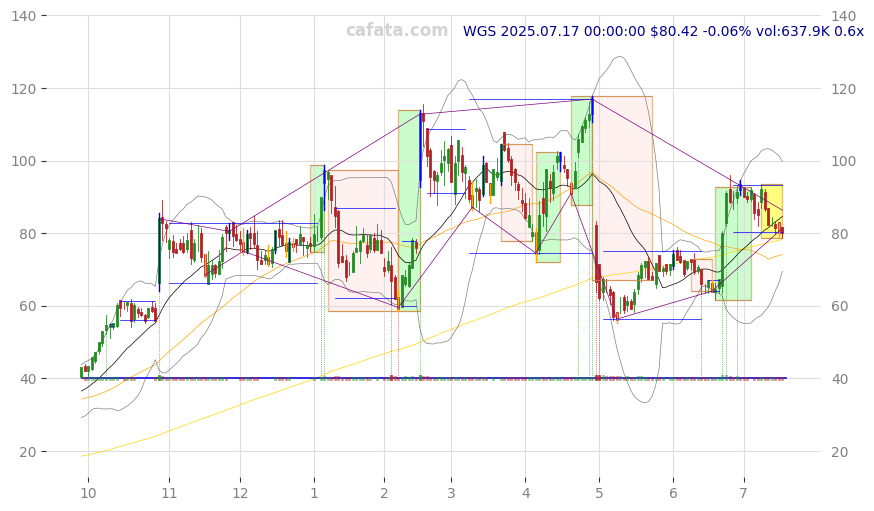Click the 40 label on right axis

839,379
